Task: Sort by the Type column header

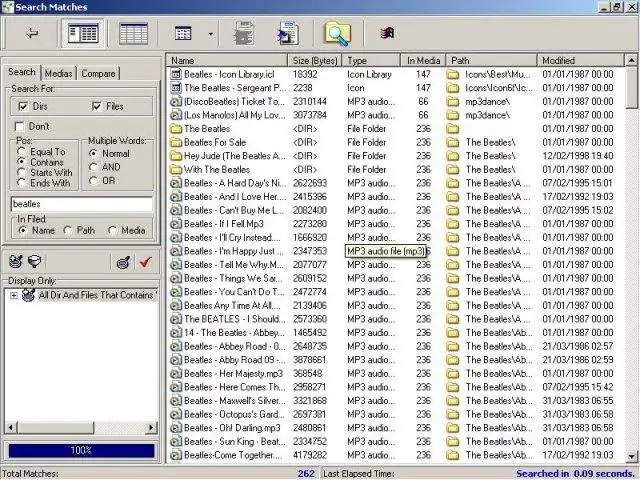Action: [371, 60]
